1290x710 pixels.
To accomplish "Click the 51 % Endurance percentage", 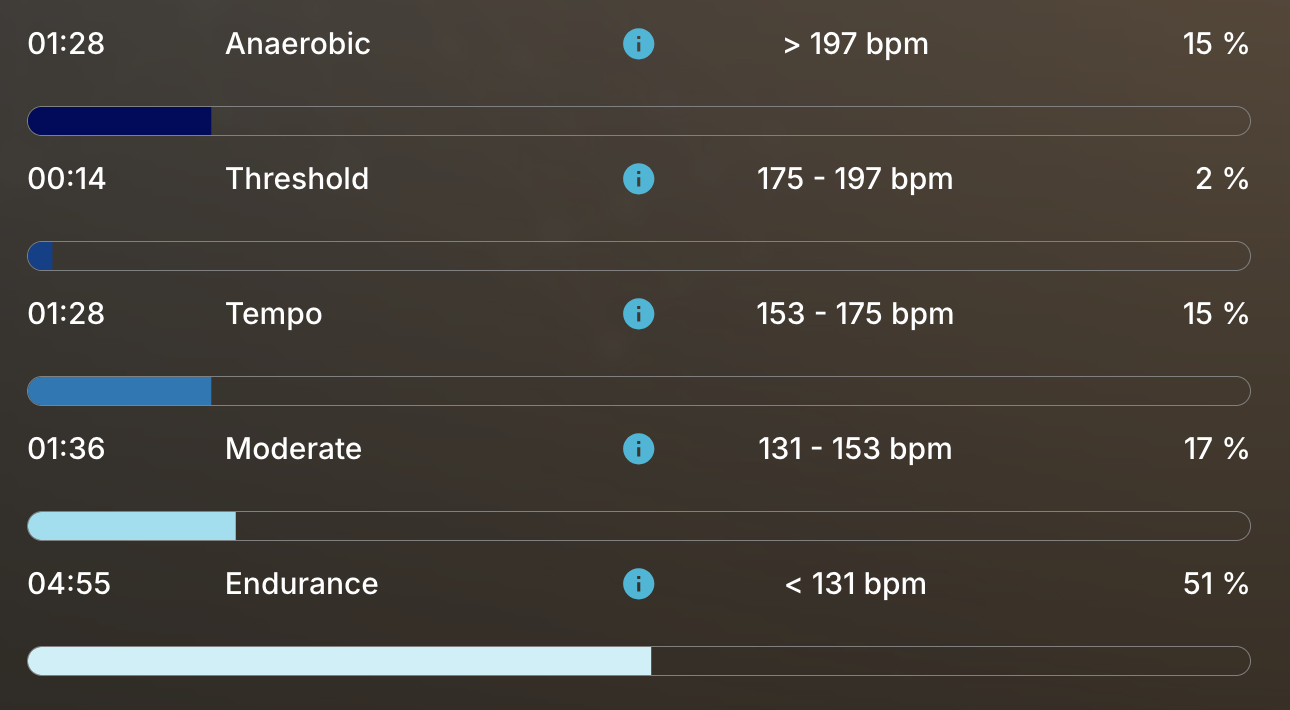I will 1215,584.
